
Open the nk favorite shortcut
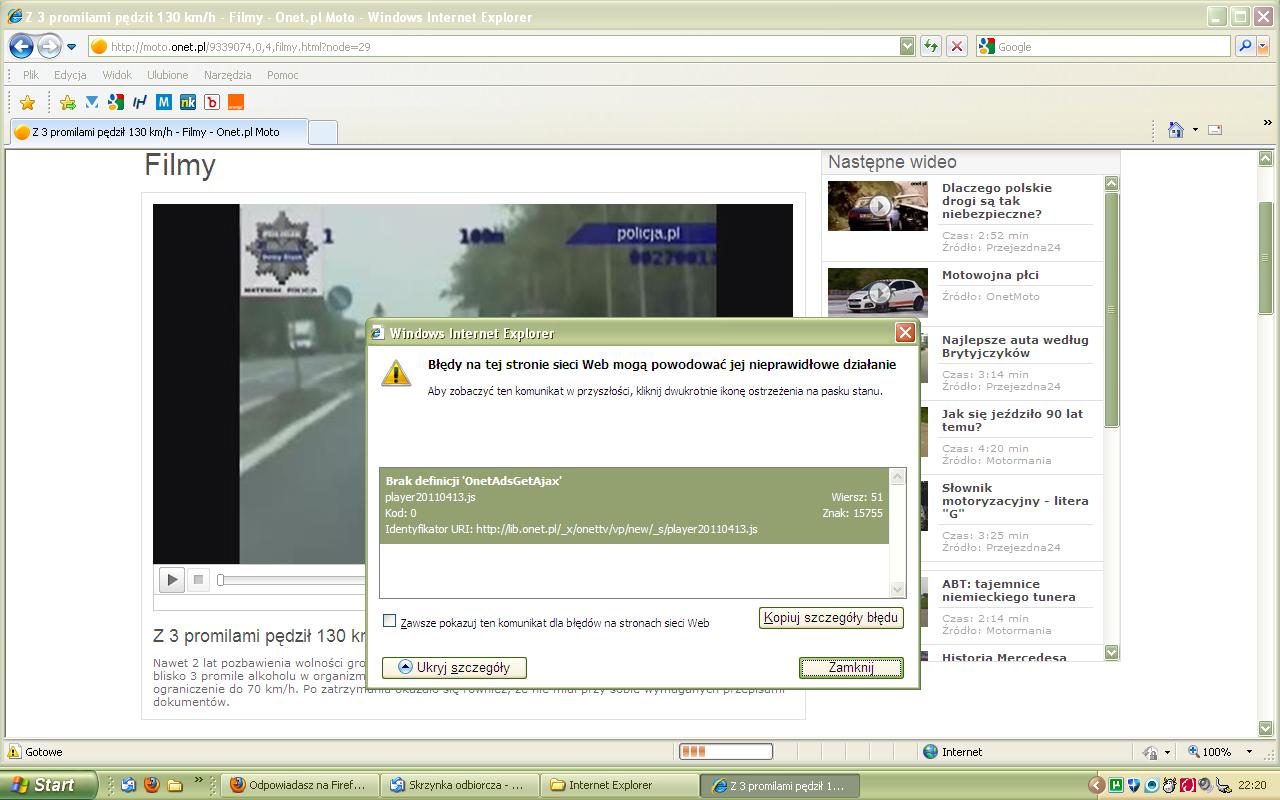(188, 102)
